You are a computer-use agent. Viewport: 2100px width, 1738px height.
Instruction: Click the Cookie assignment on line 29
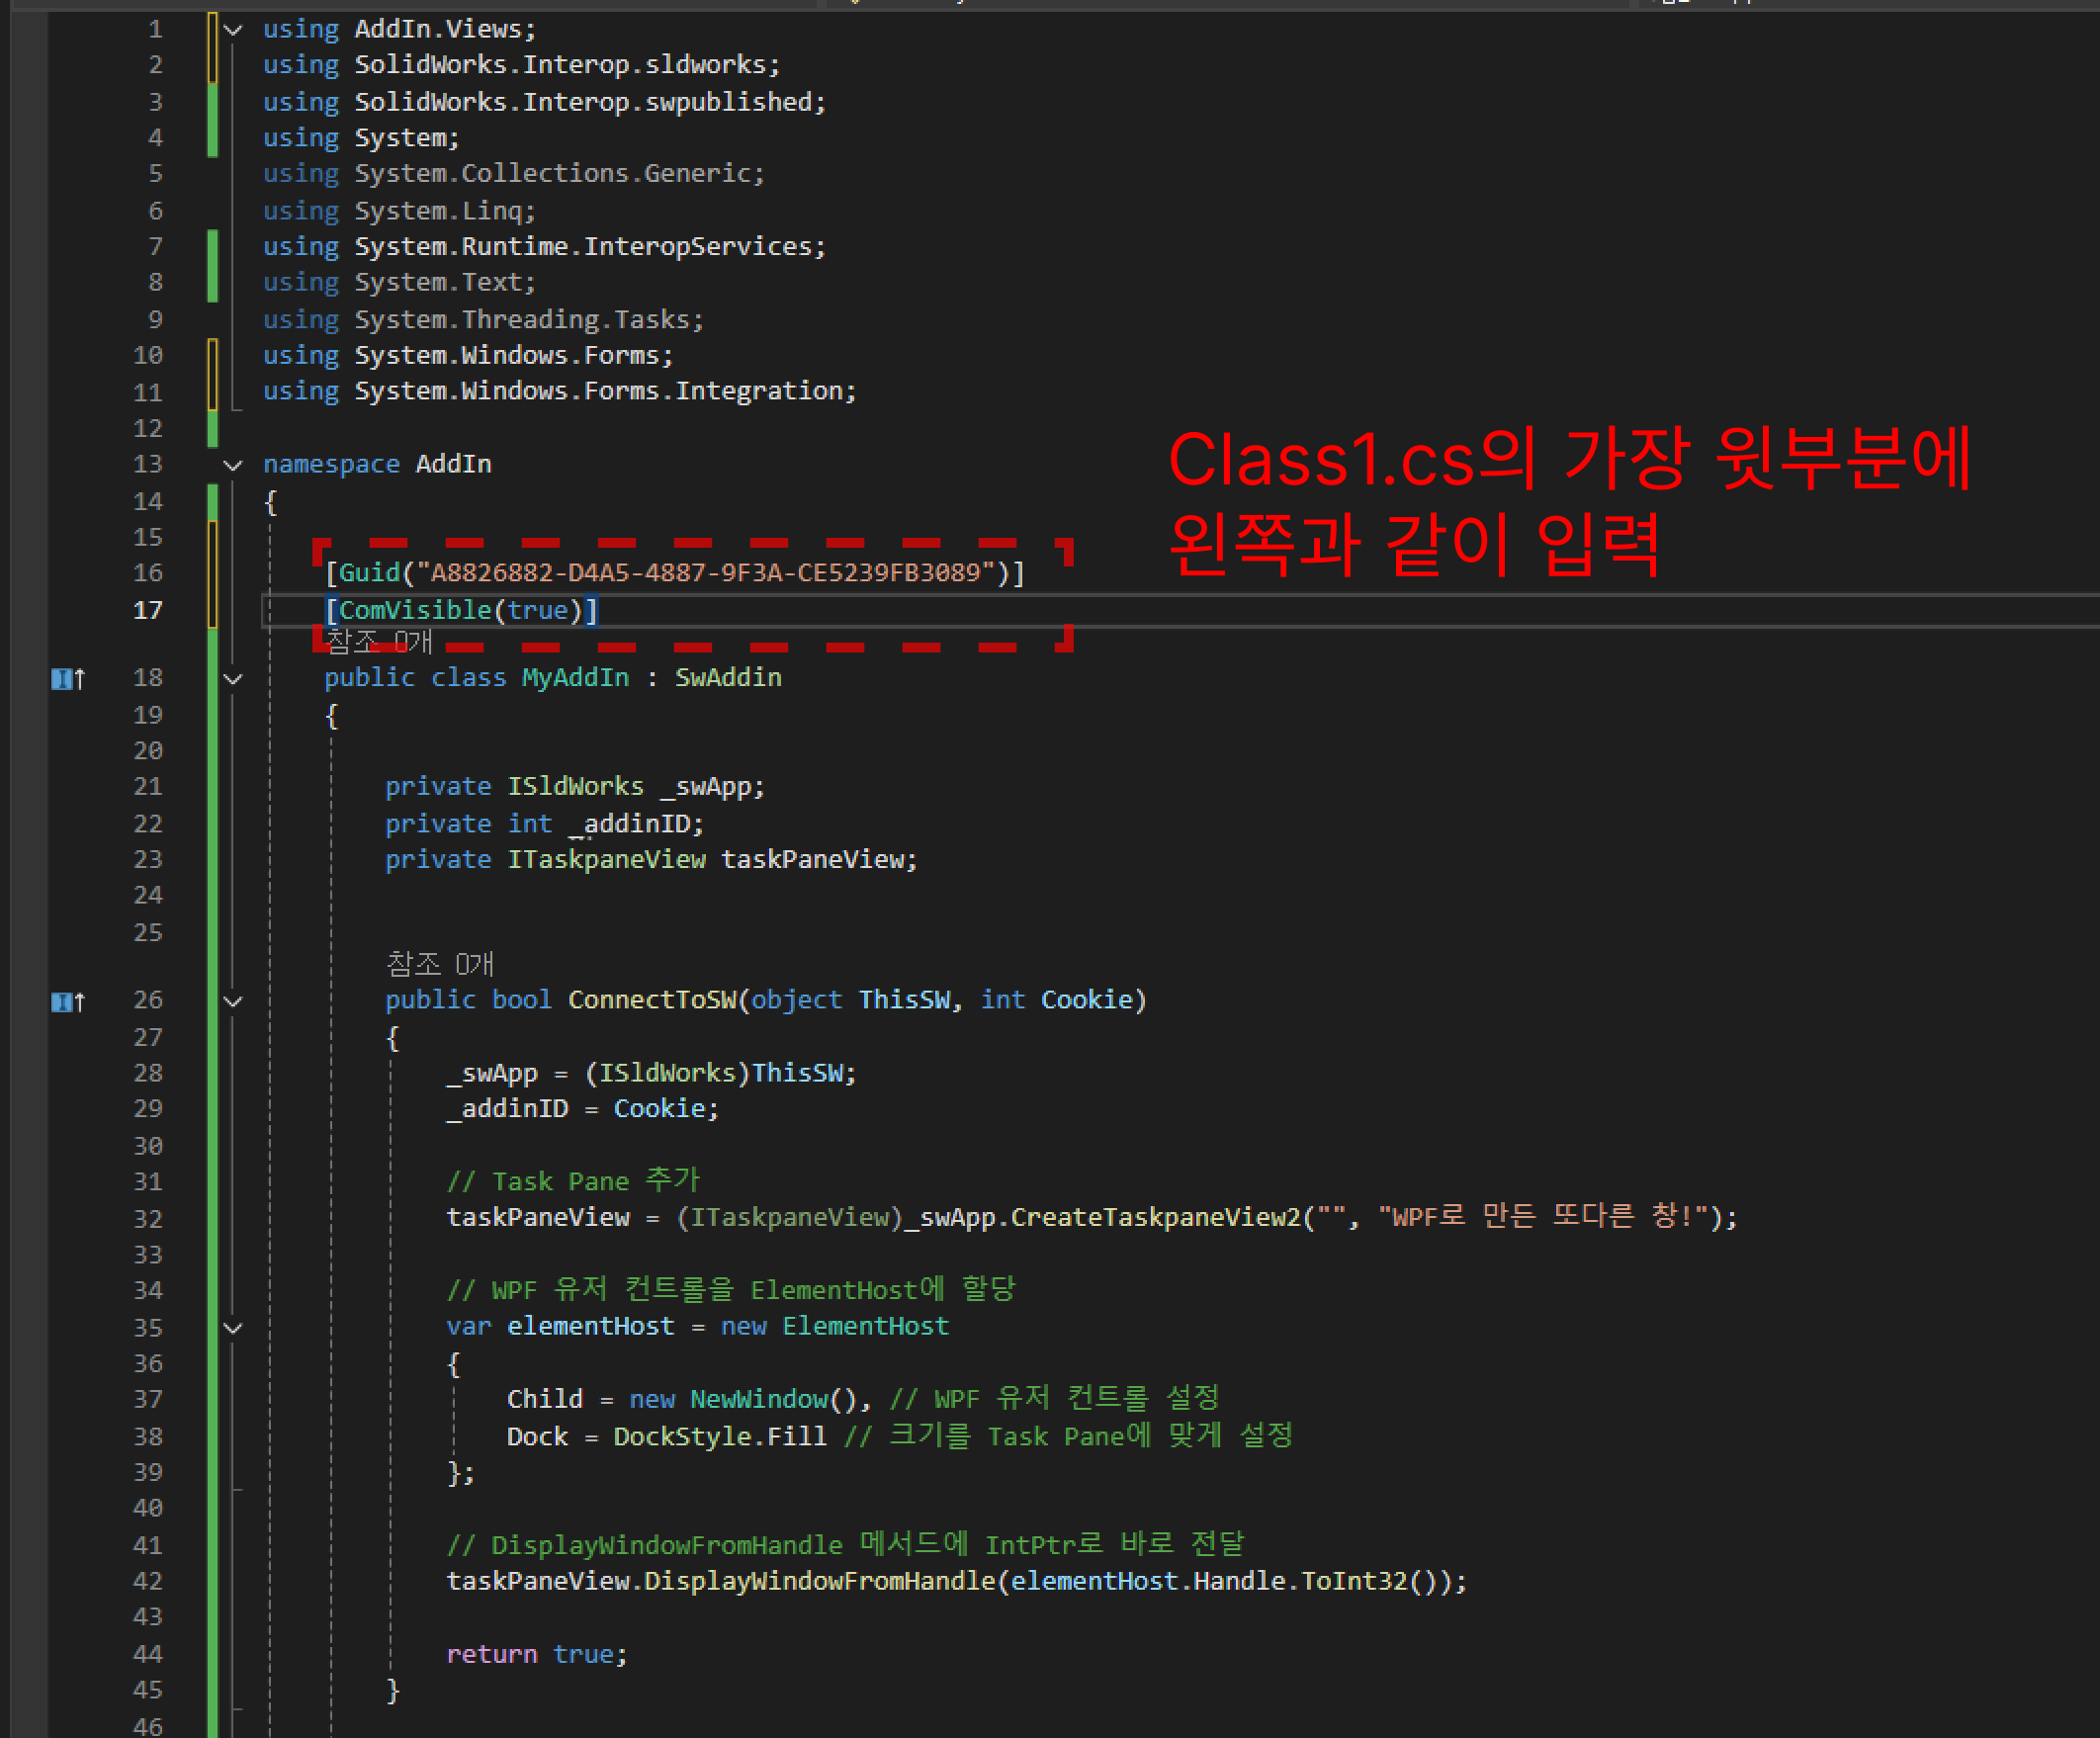click(582, 1109)
